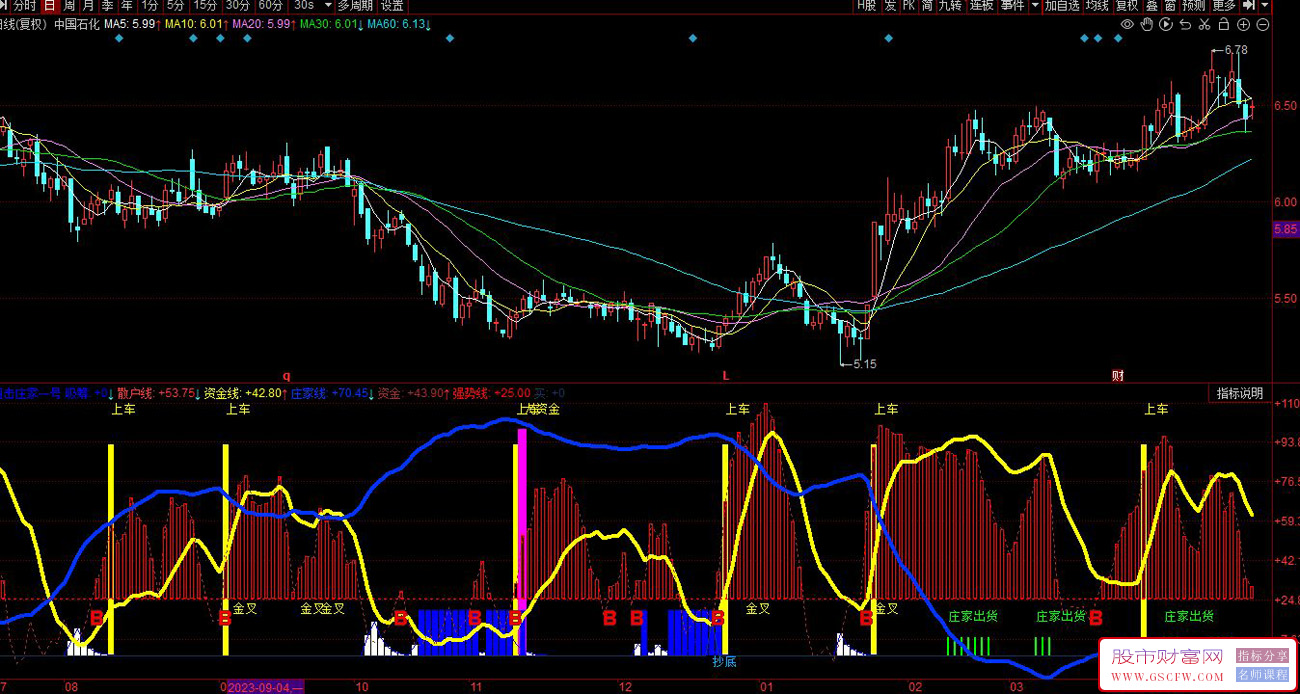Click the 资金线 +42.80 value label
Screen dimensions: 1300x694
tap(245, 393)
